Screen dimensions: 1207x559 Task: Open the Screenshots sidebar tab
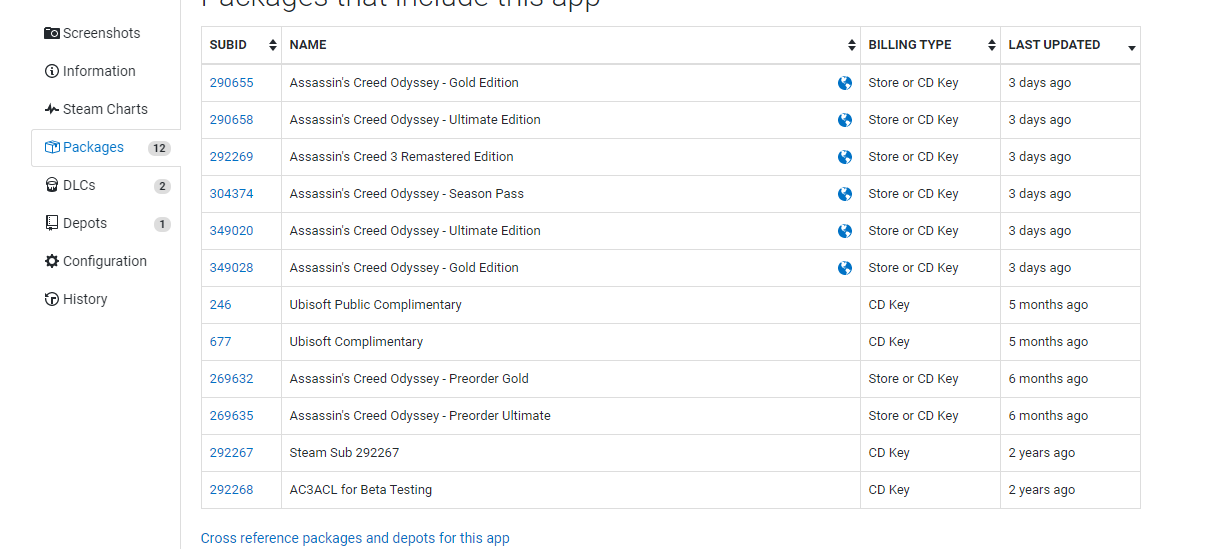click(x=106, y=33)
